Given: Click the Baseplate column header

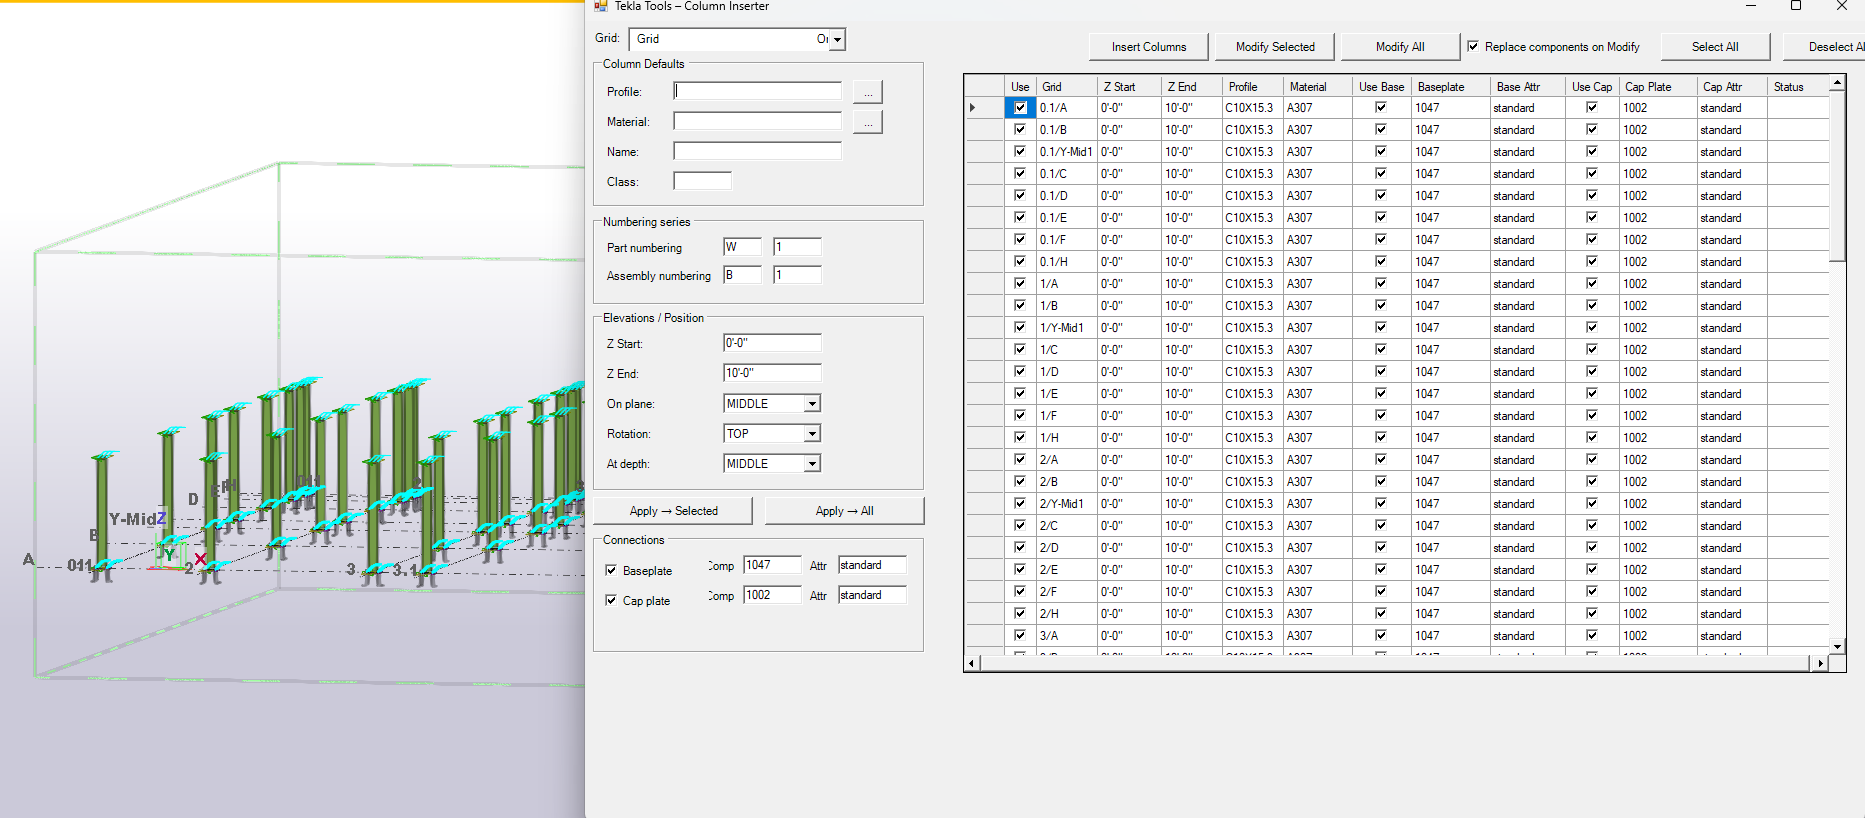Looking at the screenshot, I should [1450, 87].
